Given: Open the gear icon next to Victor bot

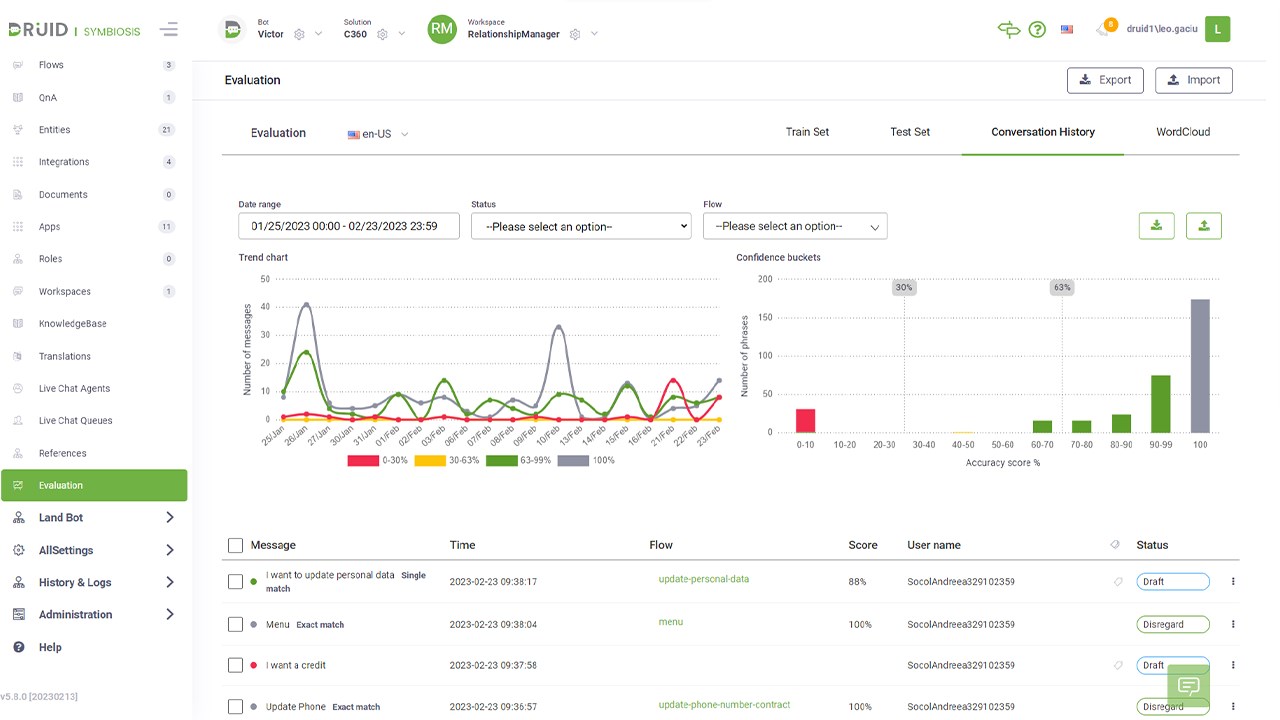Looking at the screenshot, I should click(x=299, y=34).
